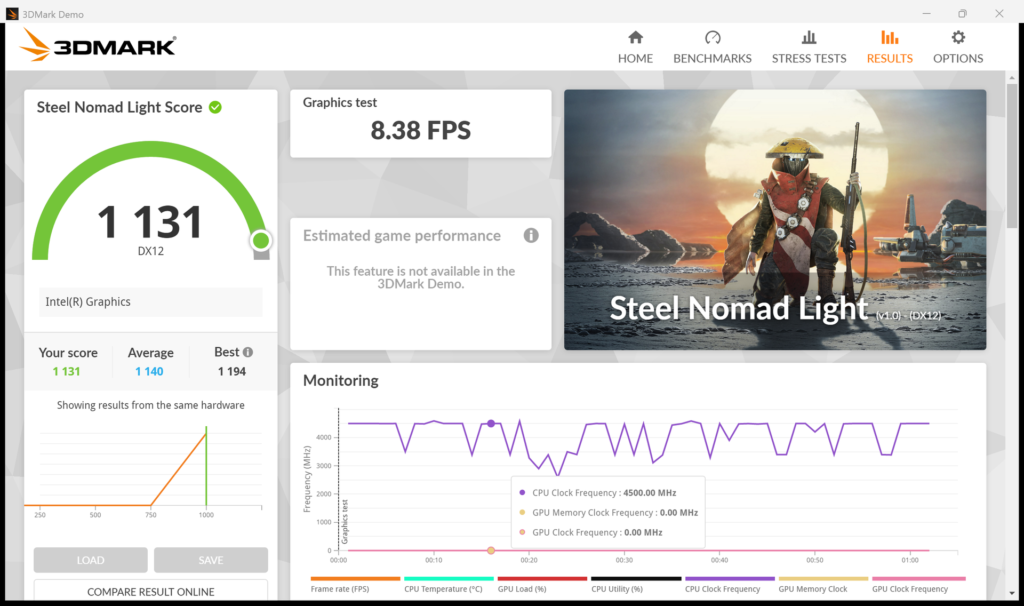
Task: Click the scrollbar down arrow
Action: pos(1012,593)
